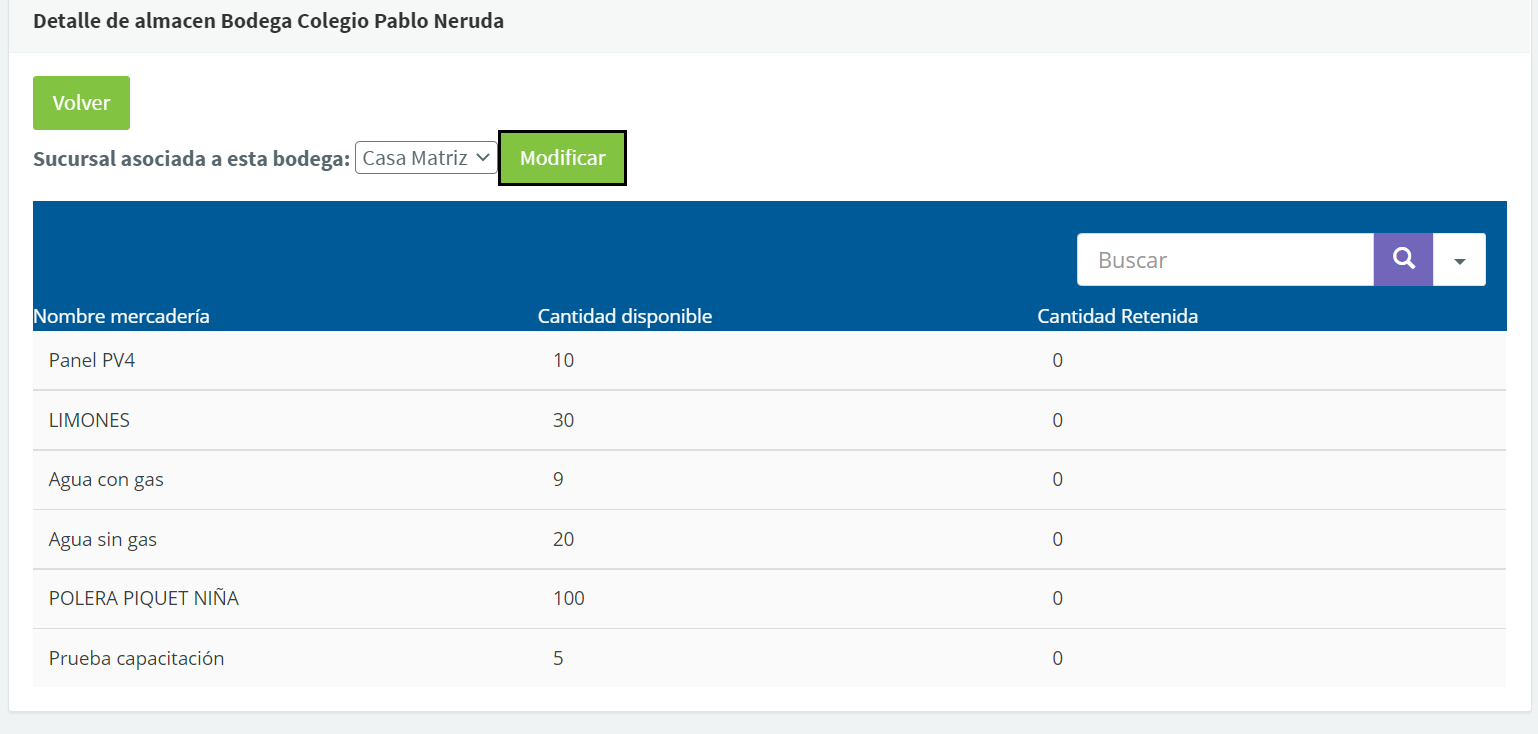Select the Agua con gas entry
Viewport: 1538px width, 734px height.
(x=106, y=479)
